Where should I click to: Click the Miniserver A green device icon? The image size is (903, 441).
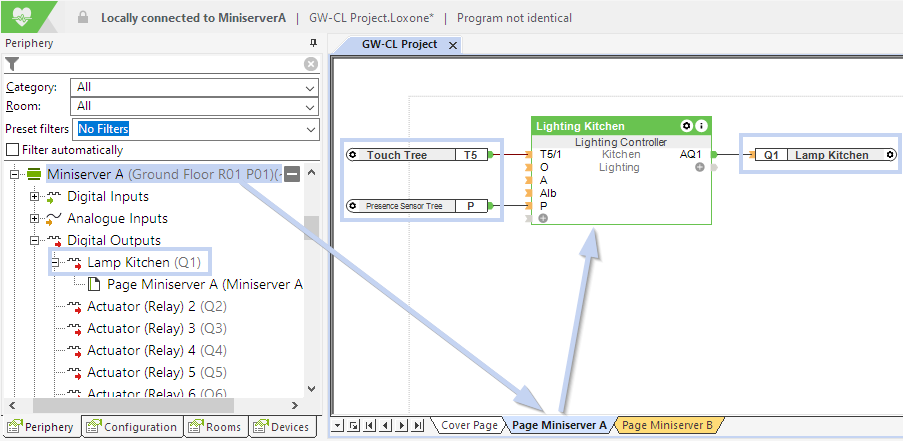(34, 174)
